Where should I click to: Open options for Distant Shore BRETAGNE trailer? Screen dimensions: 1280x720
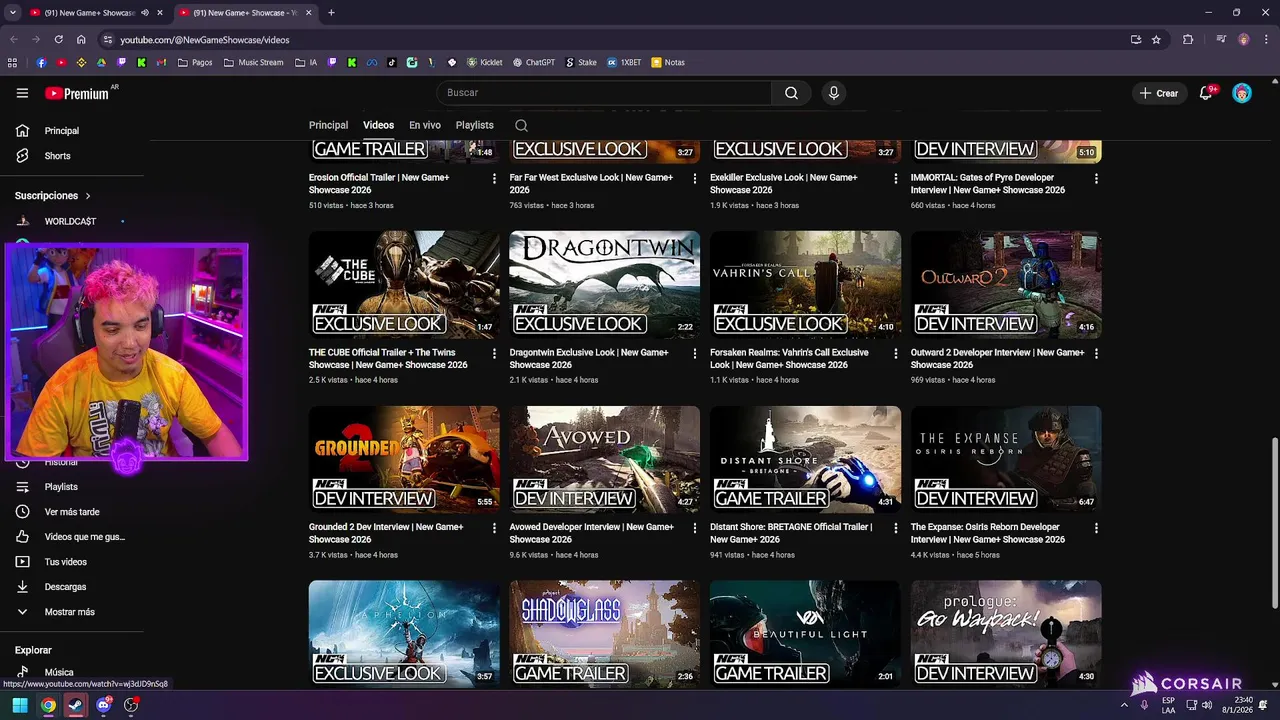click(x=895, y=528)
